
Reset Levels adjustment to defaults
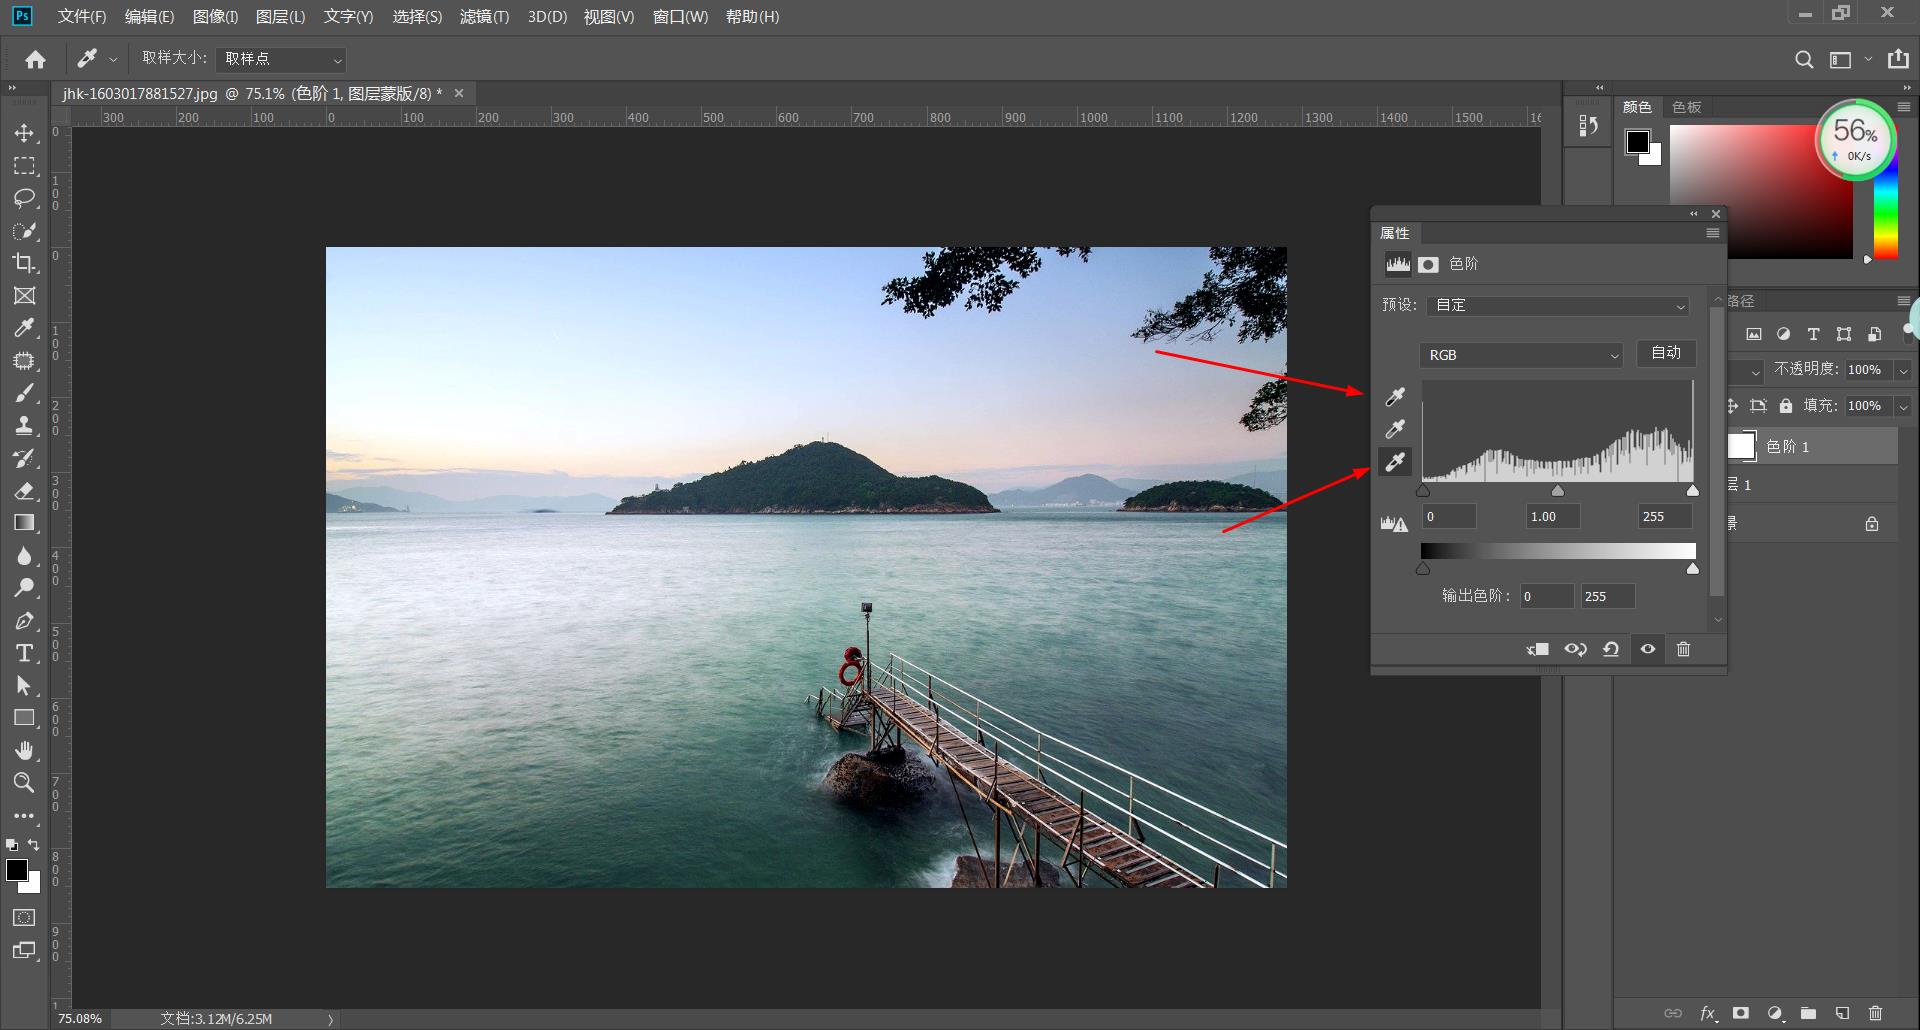click(x=1611, y=649)
